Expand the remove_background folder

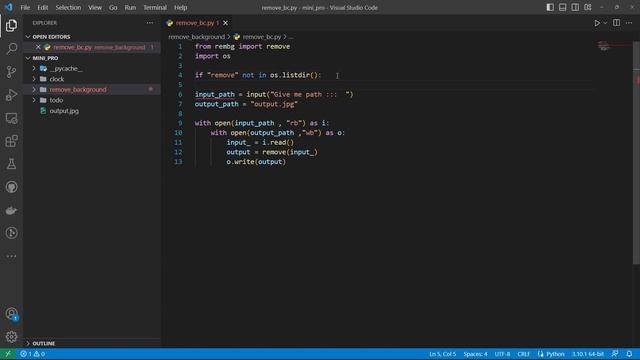pos(34,89)
